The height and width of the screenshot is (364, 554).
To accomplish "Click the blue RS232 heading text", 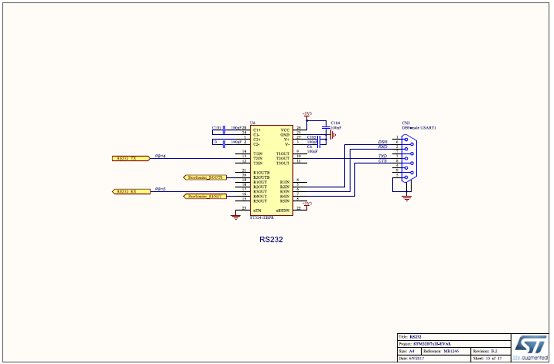I will click(x=271, y=239).
